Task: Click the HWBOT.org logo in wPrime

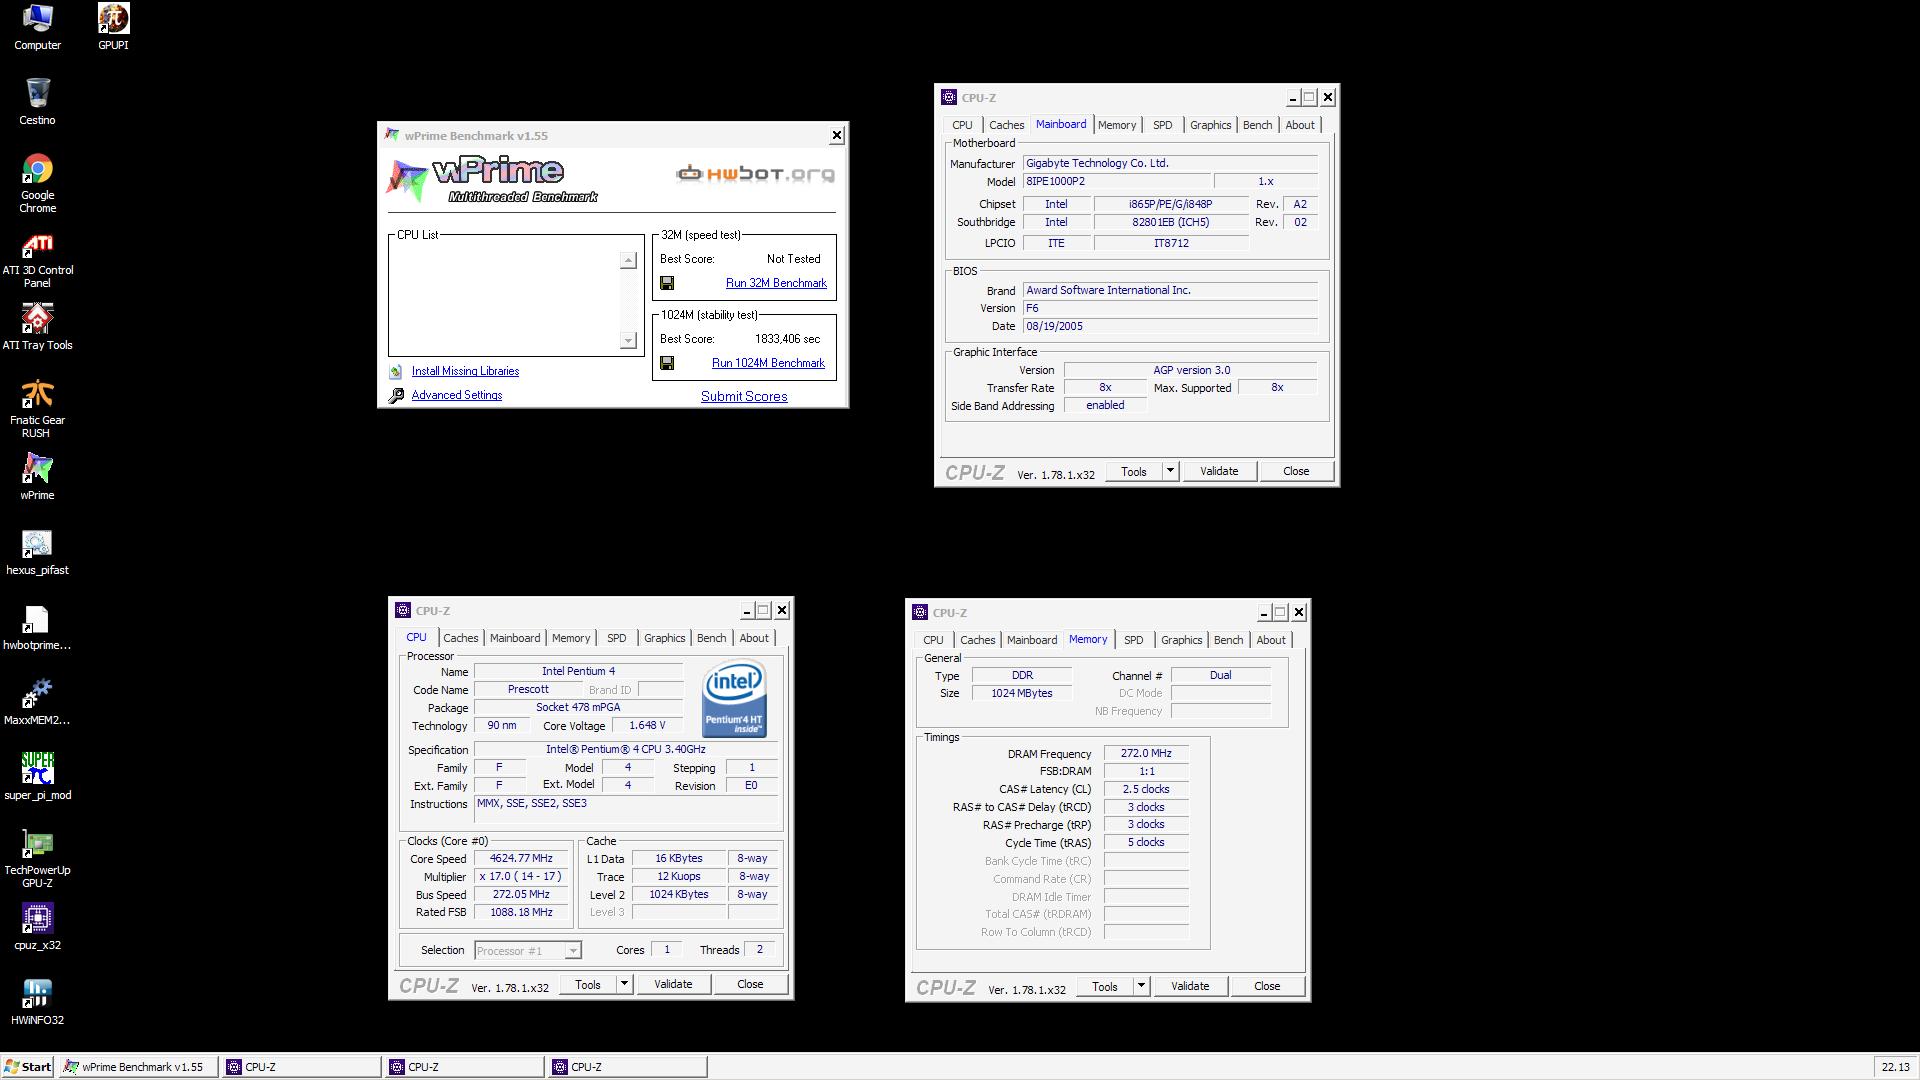Action: click(755, 174)
